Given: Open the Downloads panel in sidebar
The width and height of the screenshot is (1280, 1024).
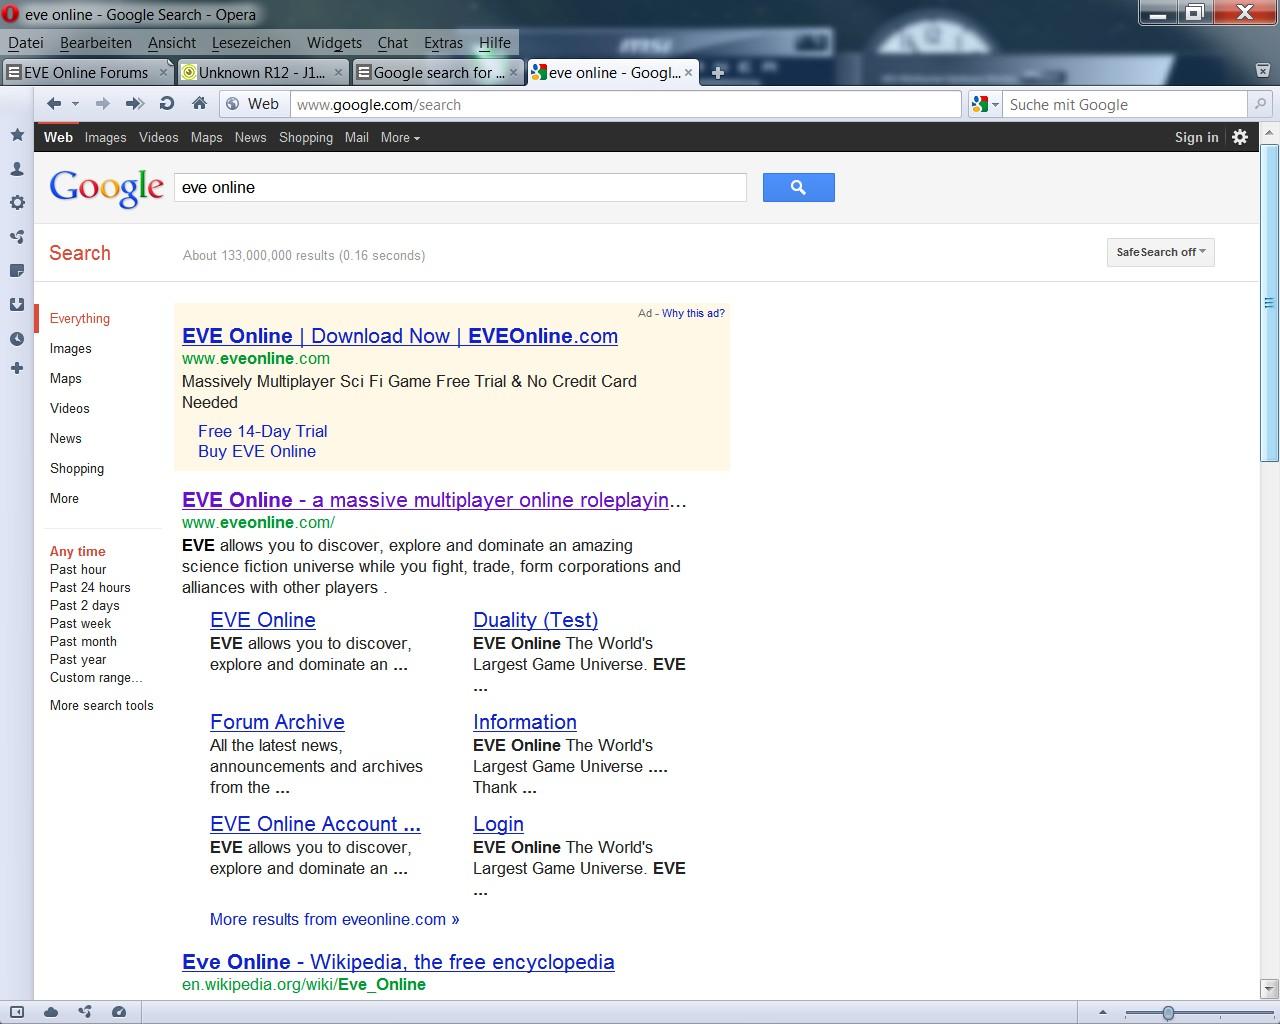Looking at the screenshot, I should (17, 305).
